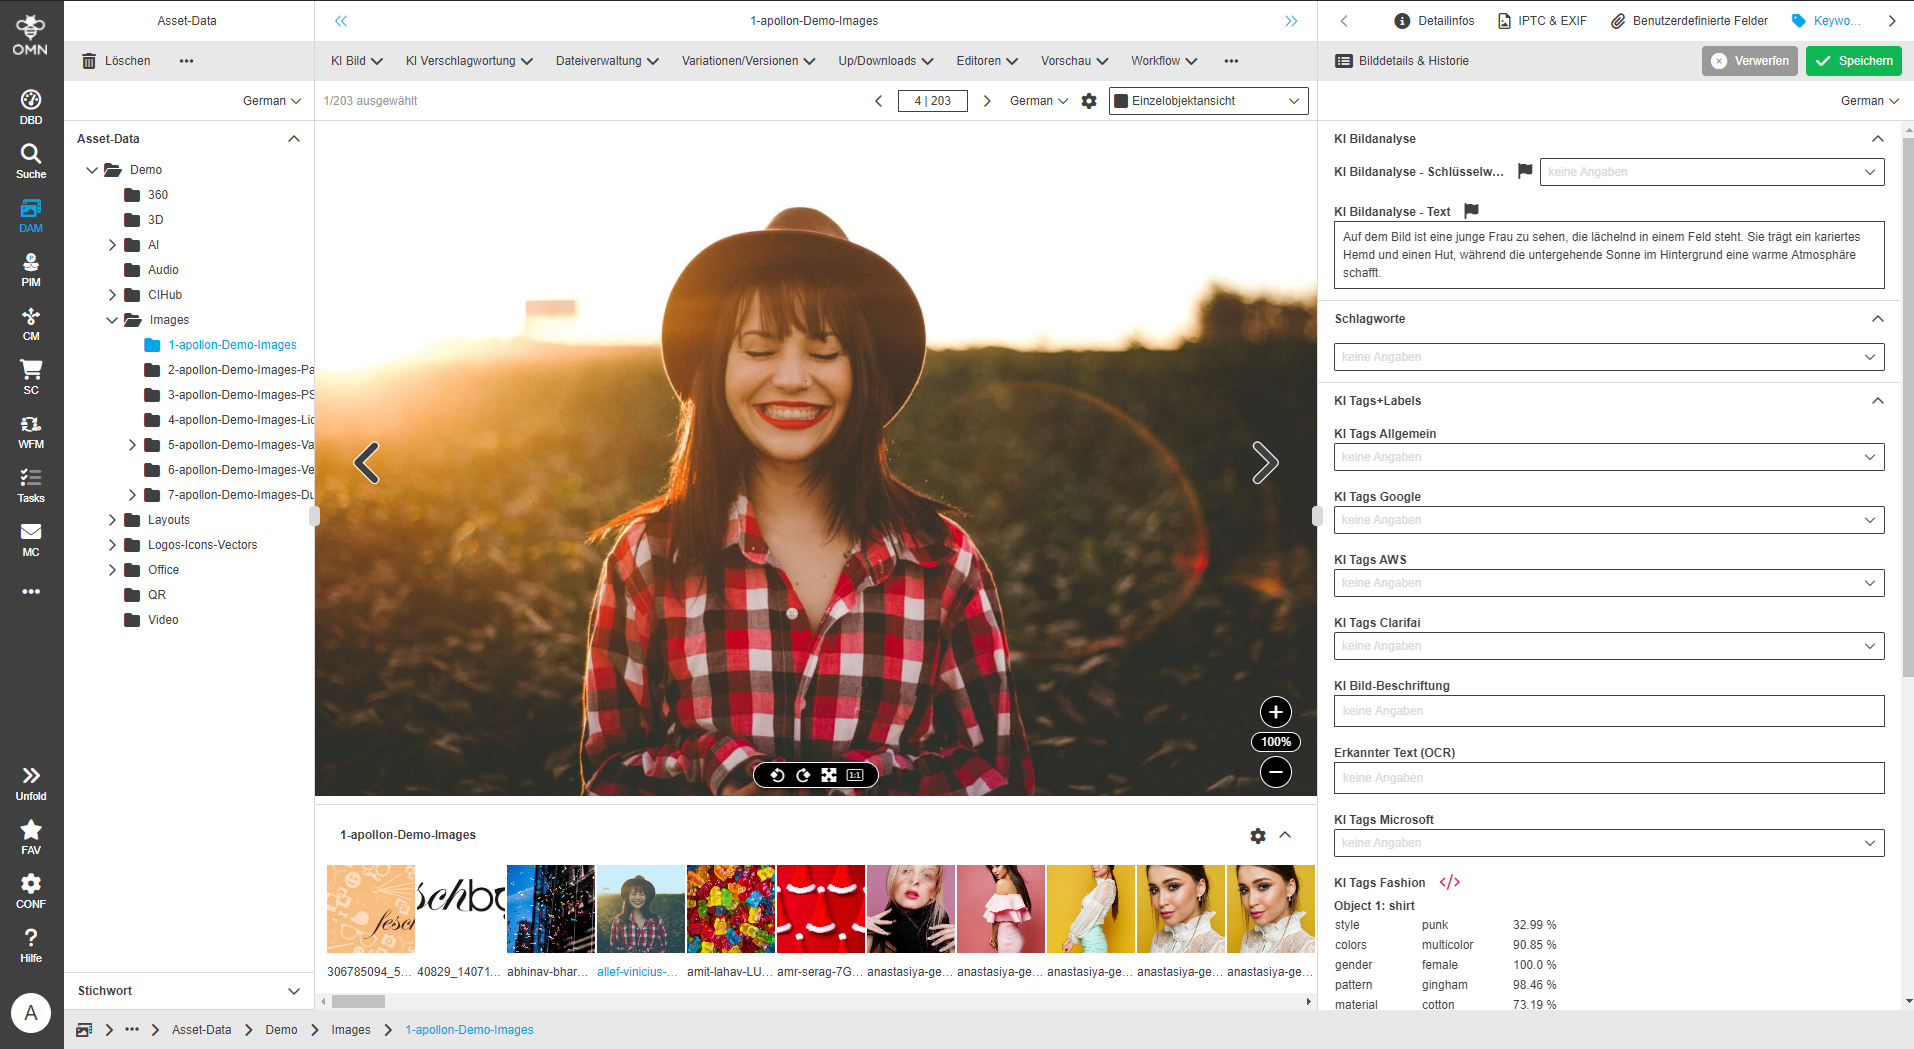The width and height of the screenshot is (1914, 1049).
Task: Toggle flag next to KI Bildanalyse - Text
Action: (x=1471, y=211)
